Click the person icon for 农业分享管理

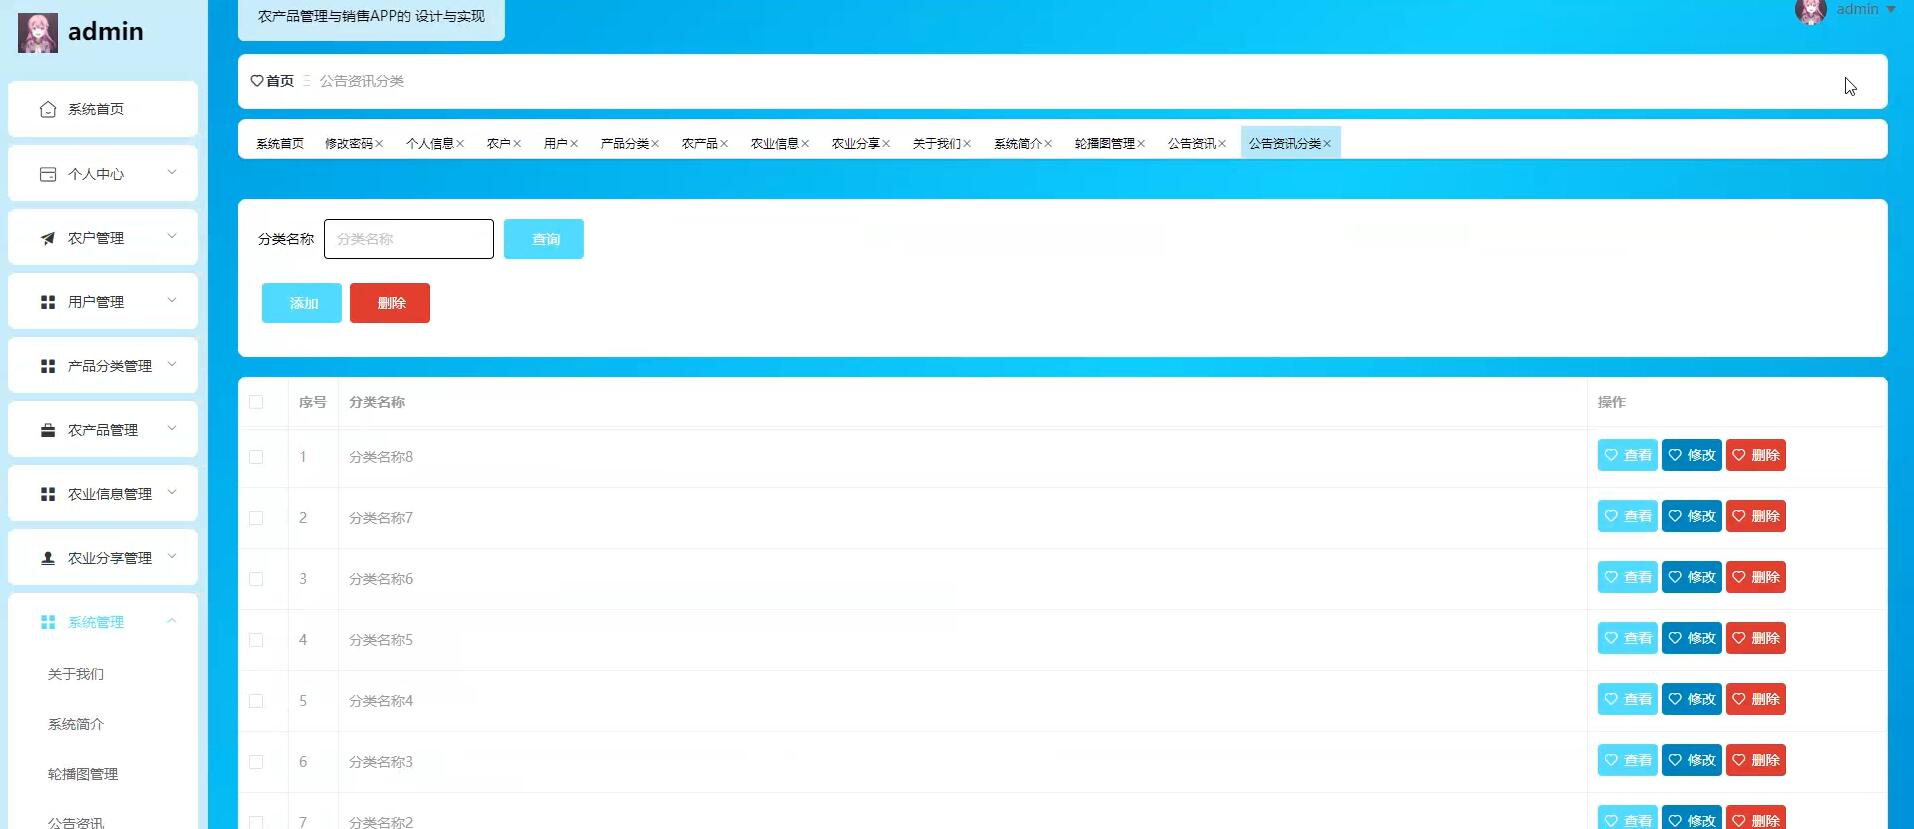pyautogui.click(x=48, y=558)
